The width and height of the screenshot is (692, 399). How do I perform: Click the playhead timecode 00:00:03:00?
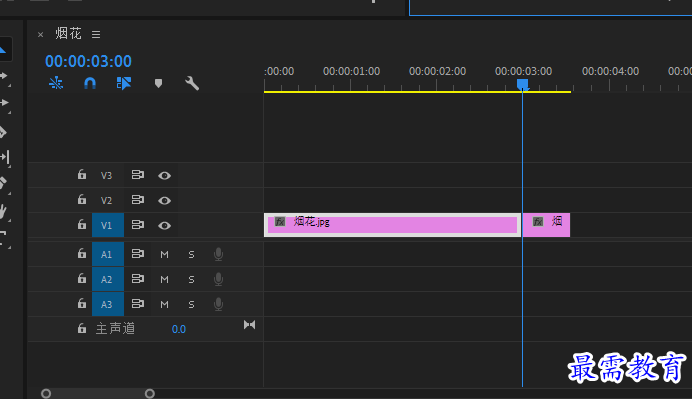tap(88, 61)
